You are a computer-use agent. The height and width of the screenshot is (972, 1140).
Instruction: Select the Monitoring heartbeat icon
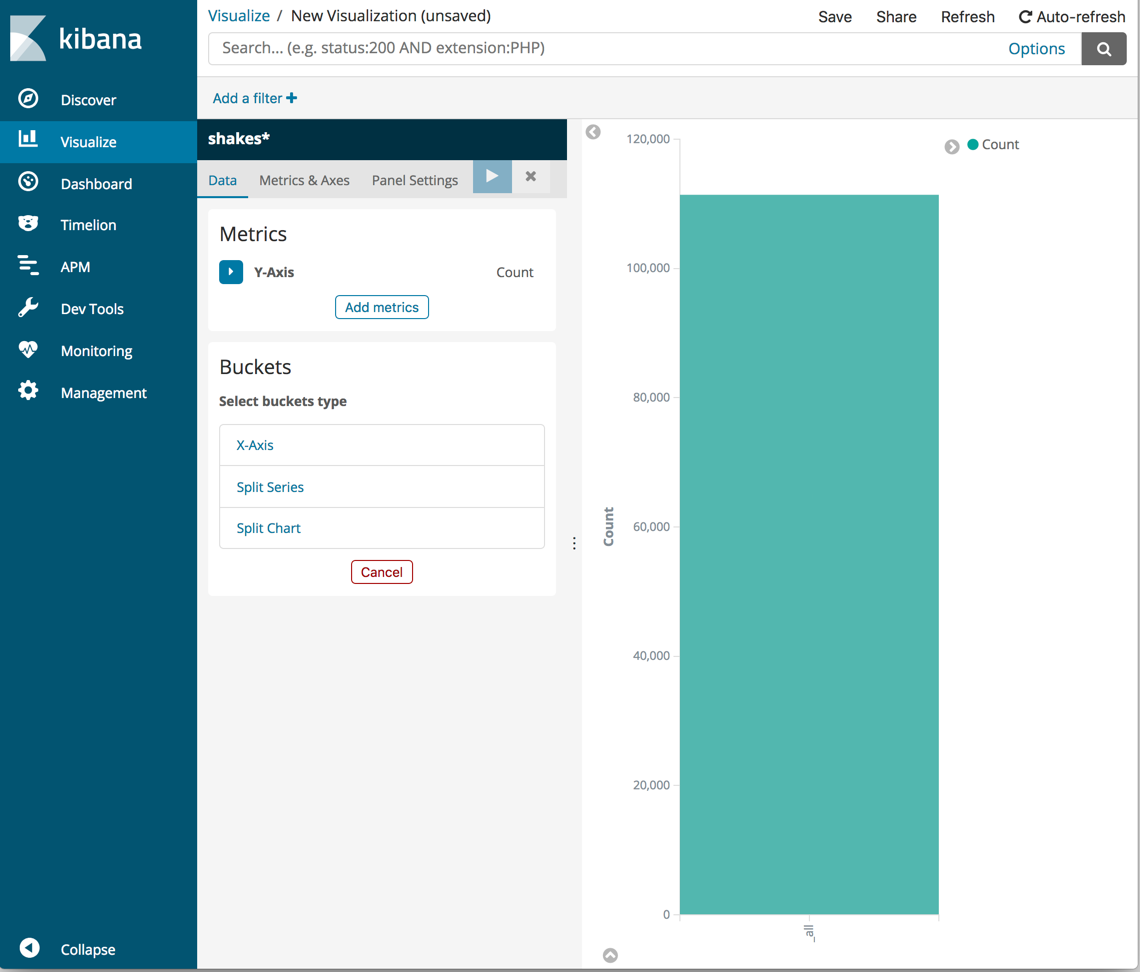click(x=29, y=350)
